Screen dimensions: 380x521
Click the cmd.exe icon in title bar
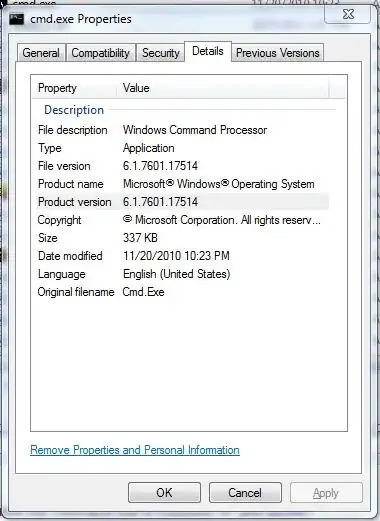pyautogui.click(x=17, y=19)
